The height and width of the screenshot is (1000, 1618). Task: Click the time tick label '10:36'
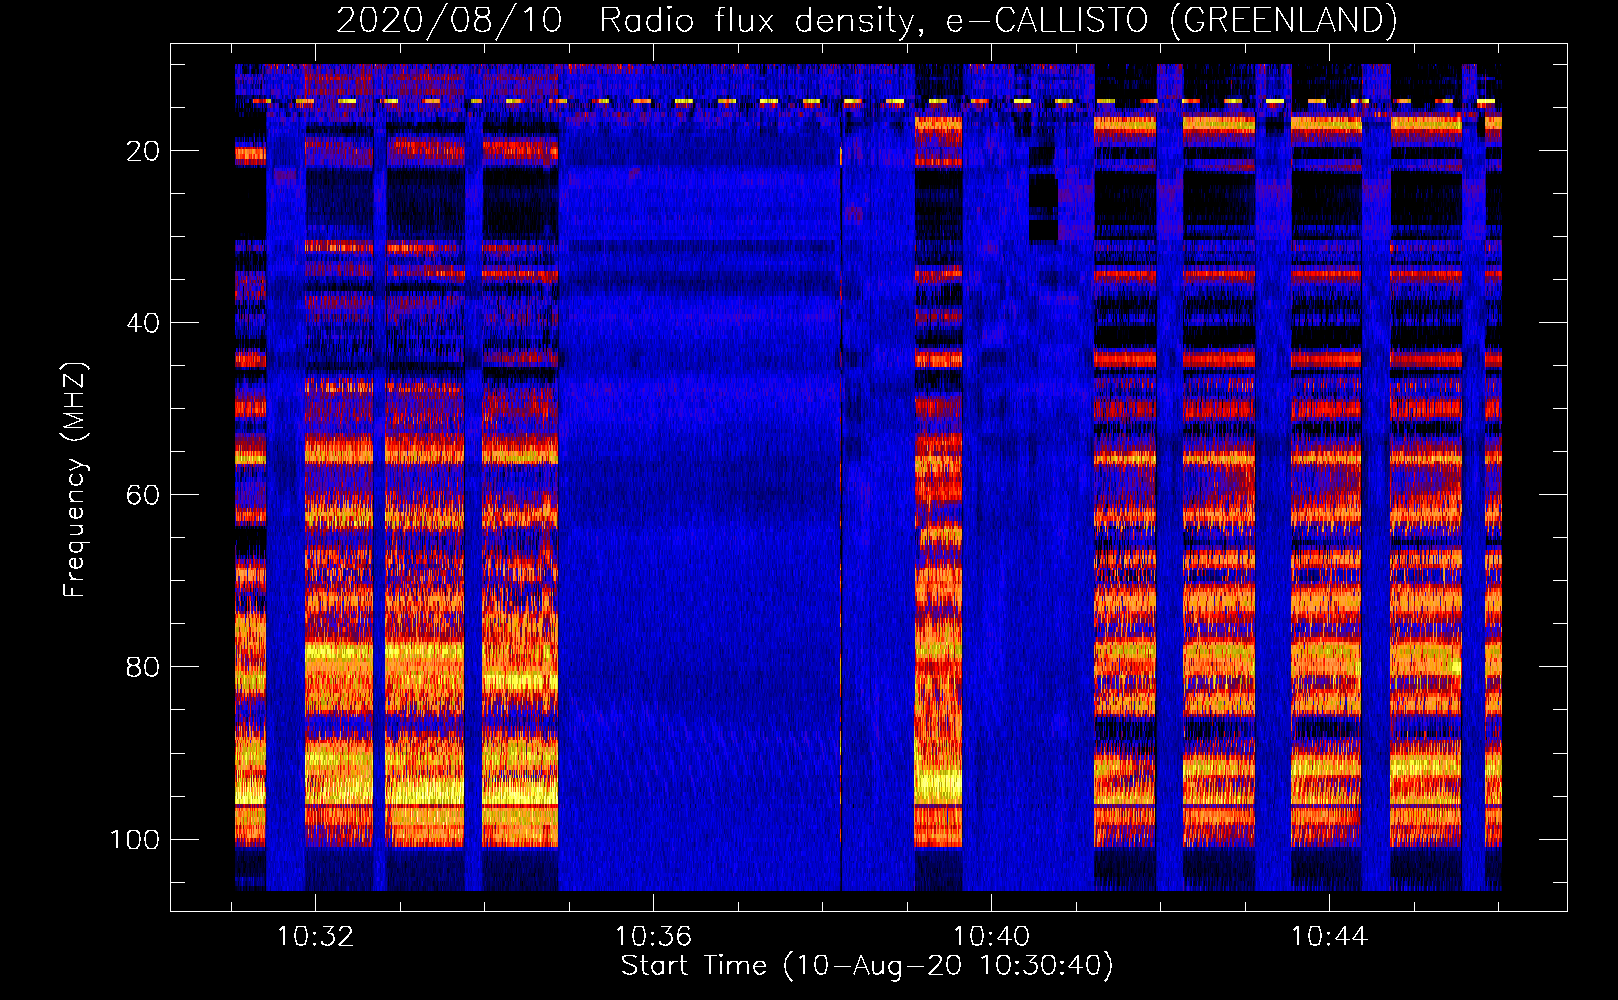(653, 936)
